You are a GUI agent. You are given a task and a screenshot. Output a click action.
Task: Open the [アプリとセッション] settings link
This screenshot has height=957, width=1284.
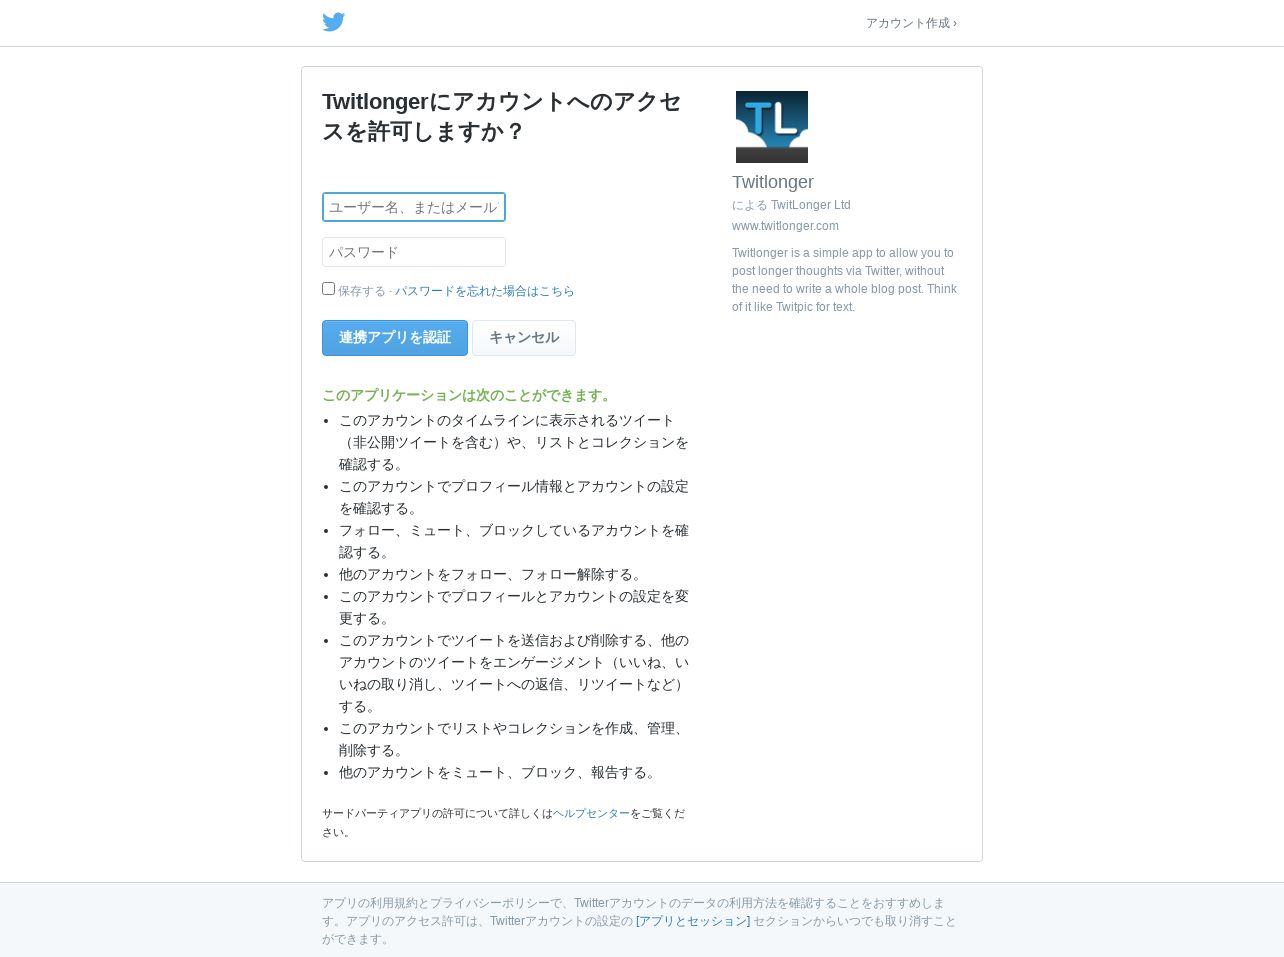click(x=693, y=921)
